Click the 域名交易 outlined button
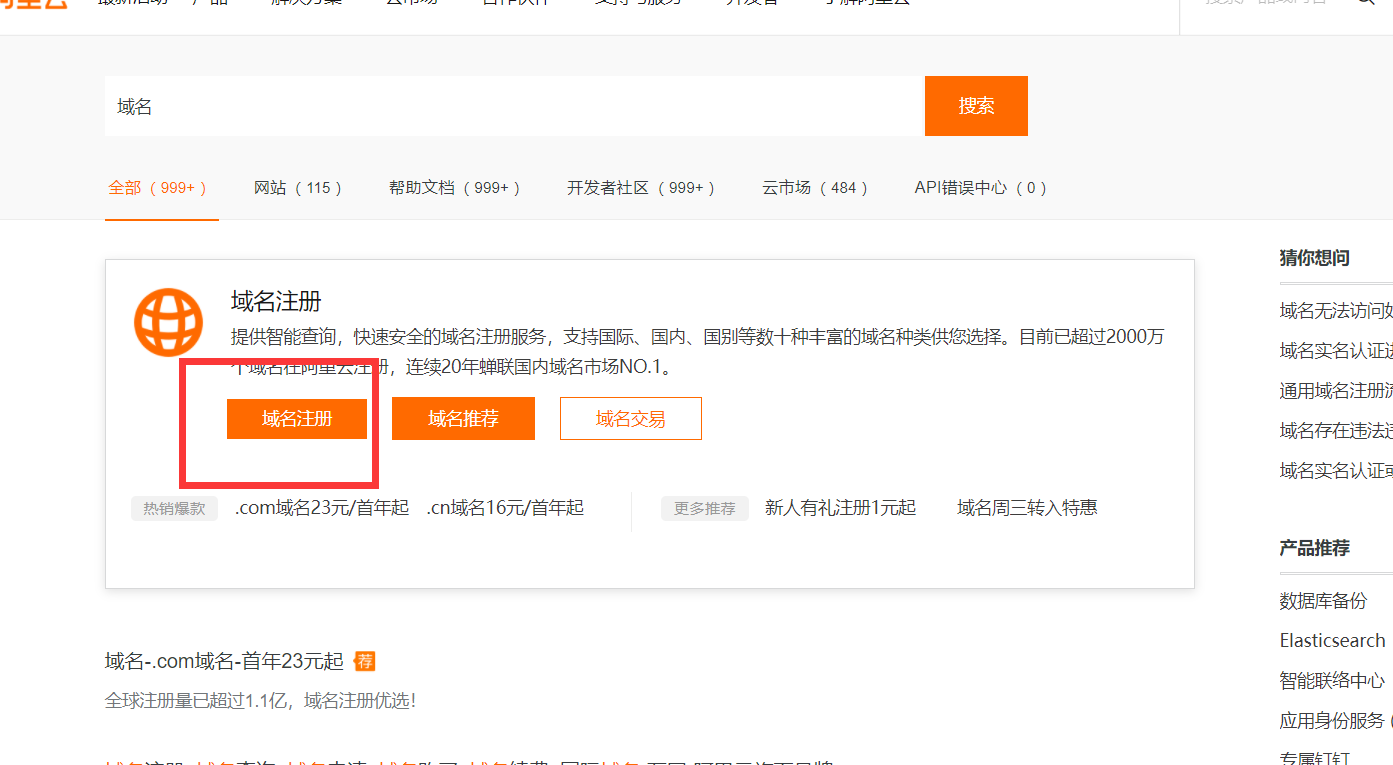Image resolution: width=1393 pixels, height=765 pixels. coord(630,418)
